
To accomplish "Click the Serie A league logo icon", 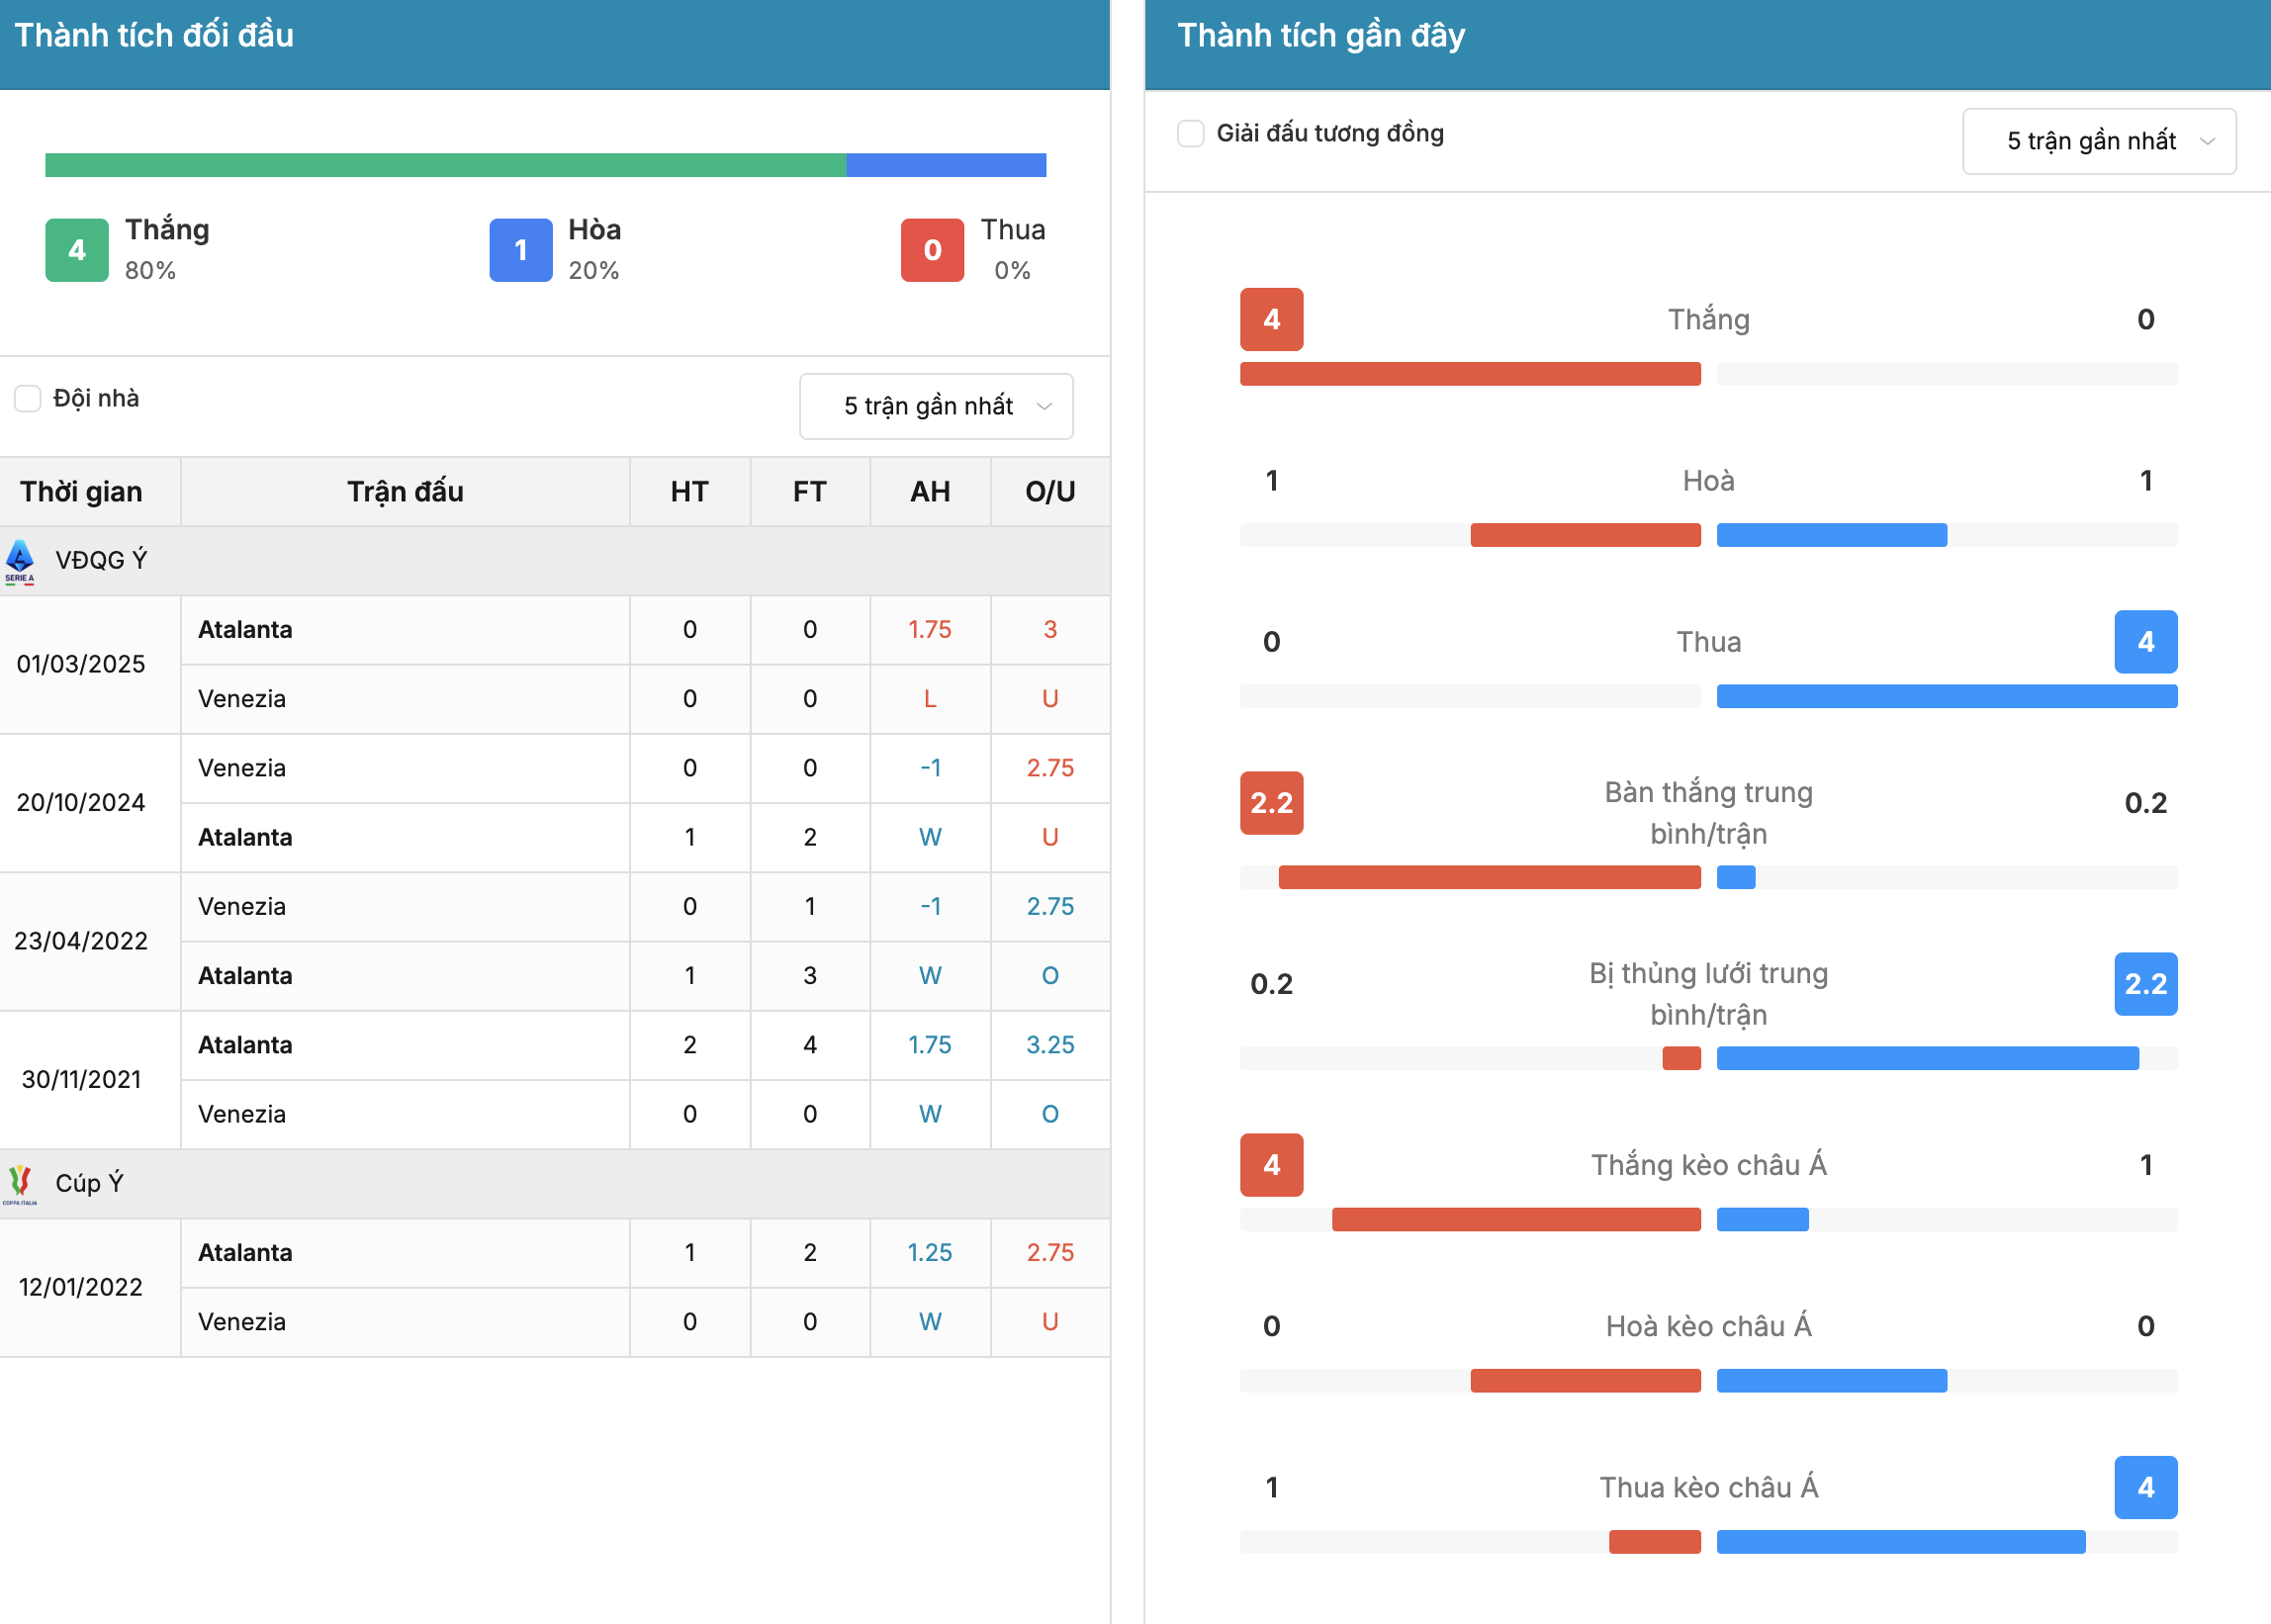I will (x=20, y=561).
